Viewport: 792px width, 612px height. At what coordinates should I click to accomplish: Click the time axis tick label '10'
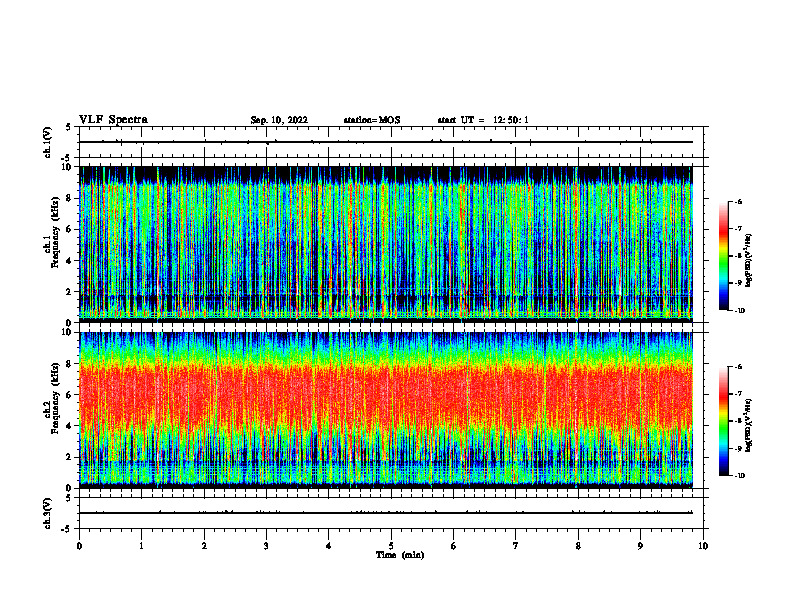(x=703, y=546)
